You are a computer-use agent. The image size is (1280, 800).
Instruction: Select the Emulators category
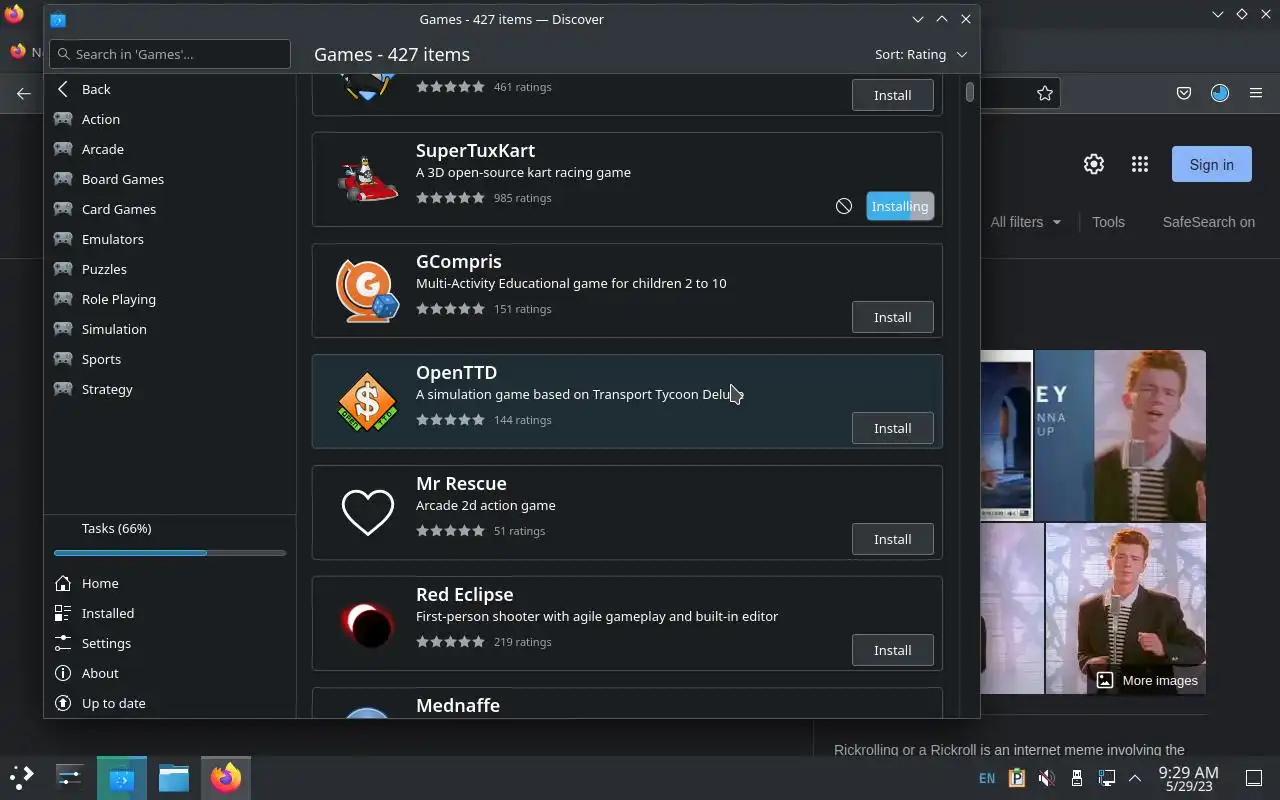pos(170,239)
